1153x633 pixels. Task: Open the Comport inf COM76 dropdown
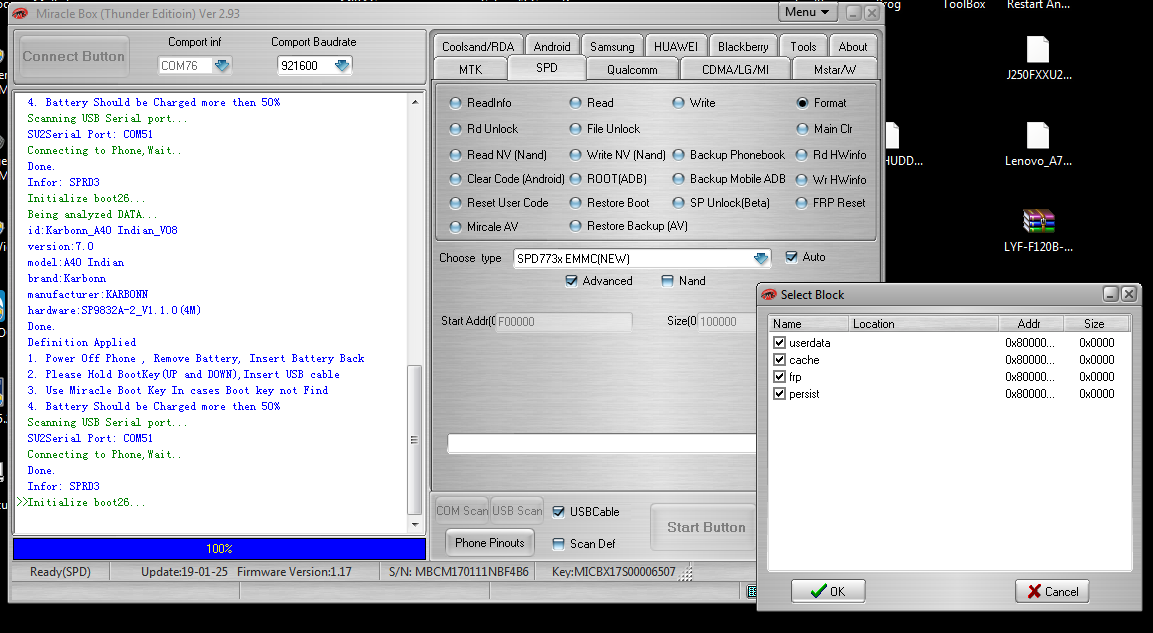[x=221, y=65]
